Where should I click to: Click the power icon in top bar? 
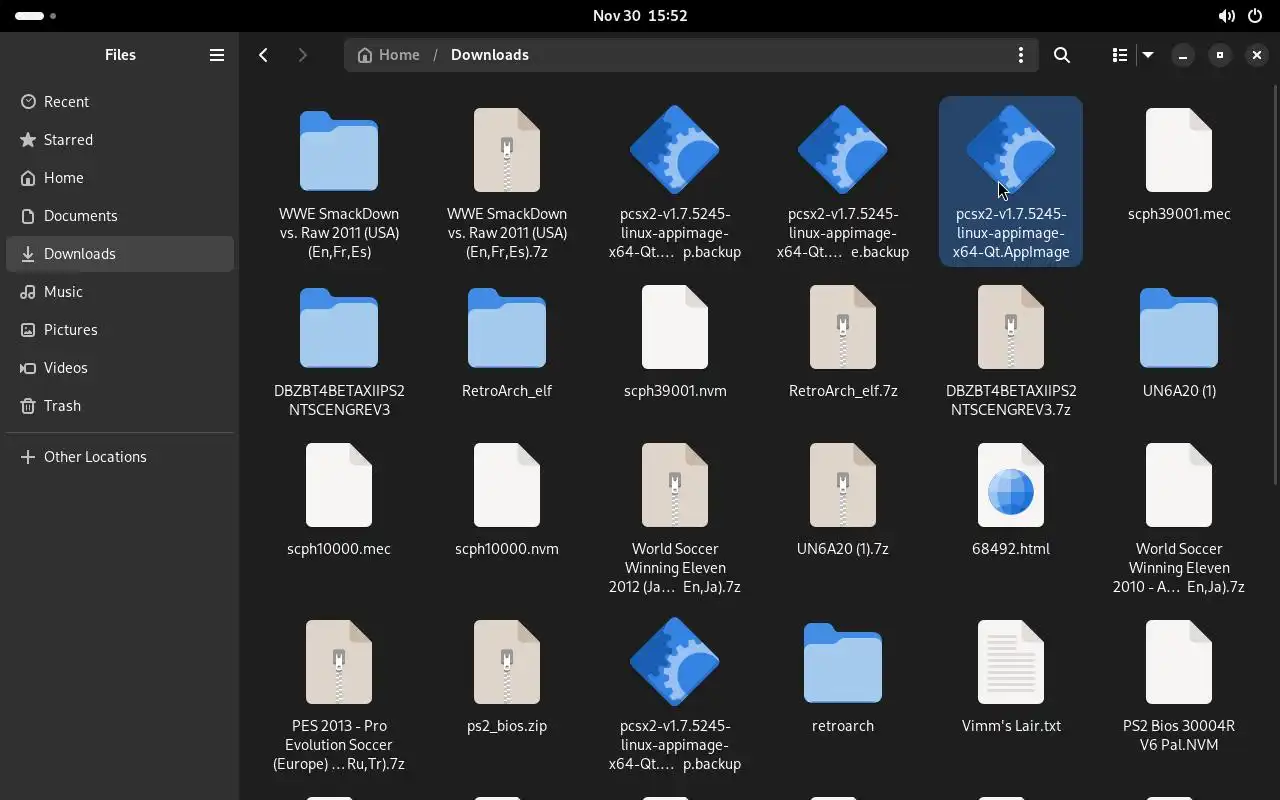pyautogui.click(x=1255, y=16)
